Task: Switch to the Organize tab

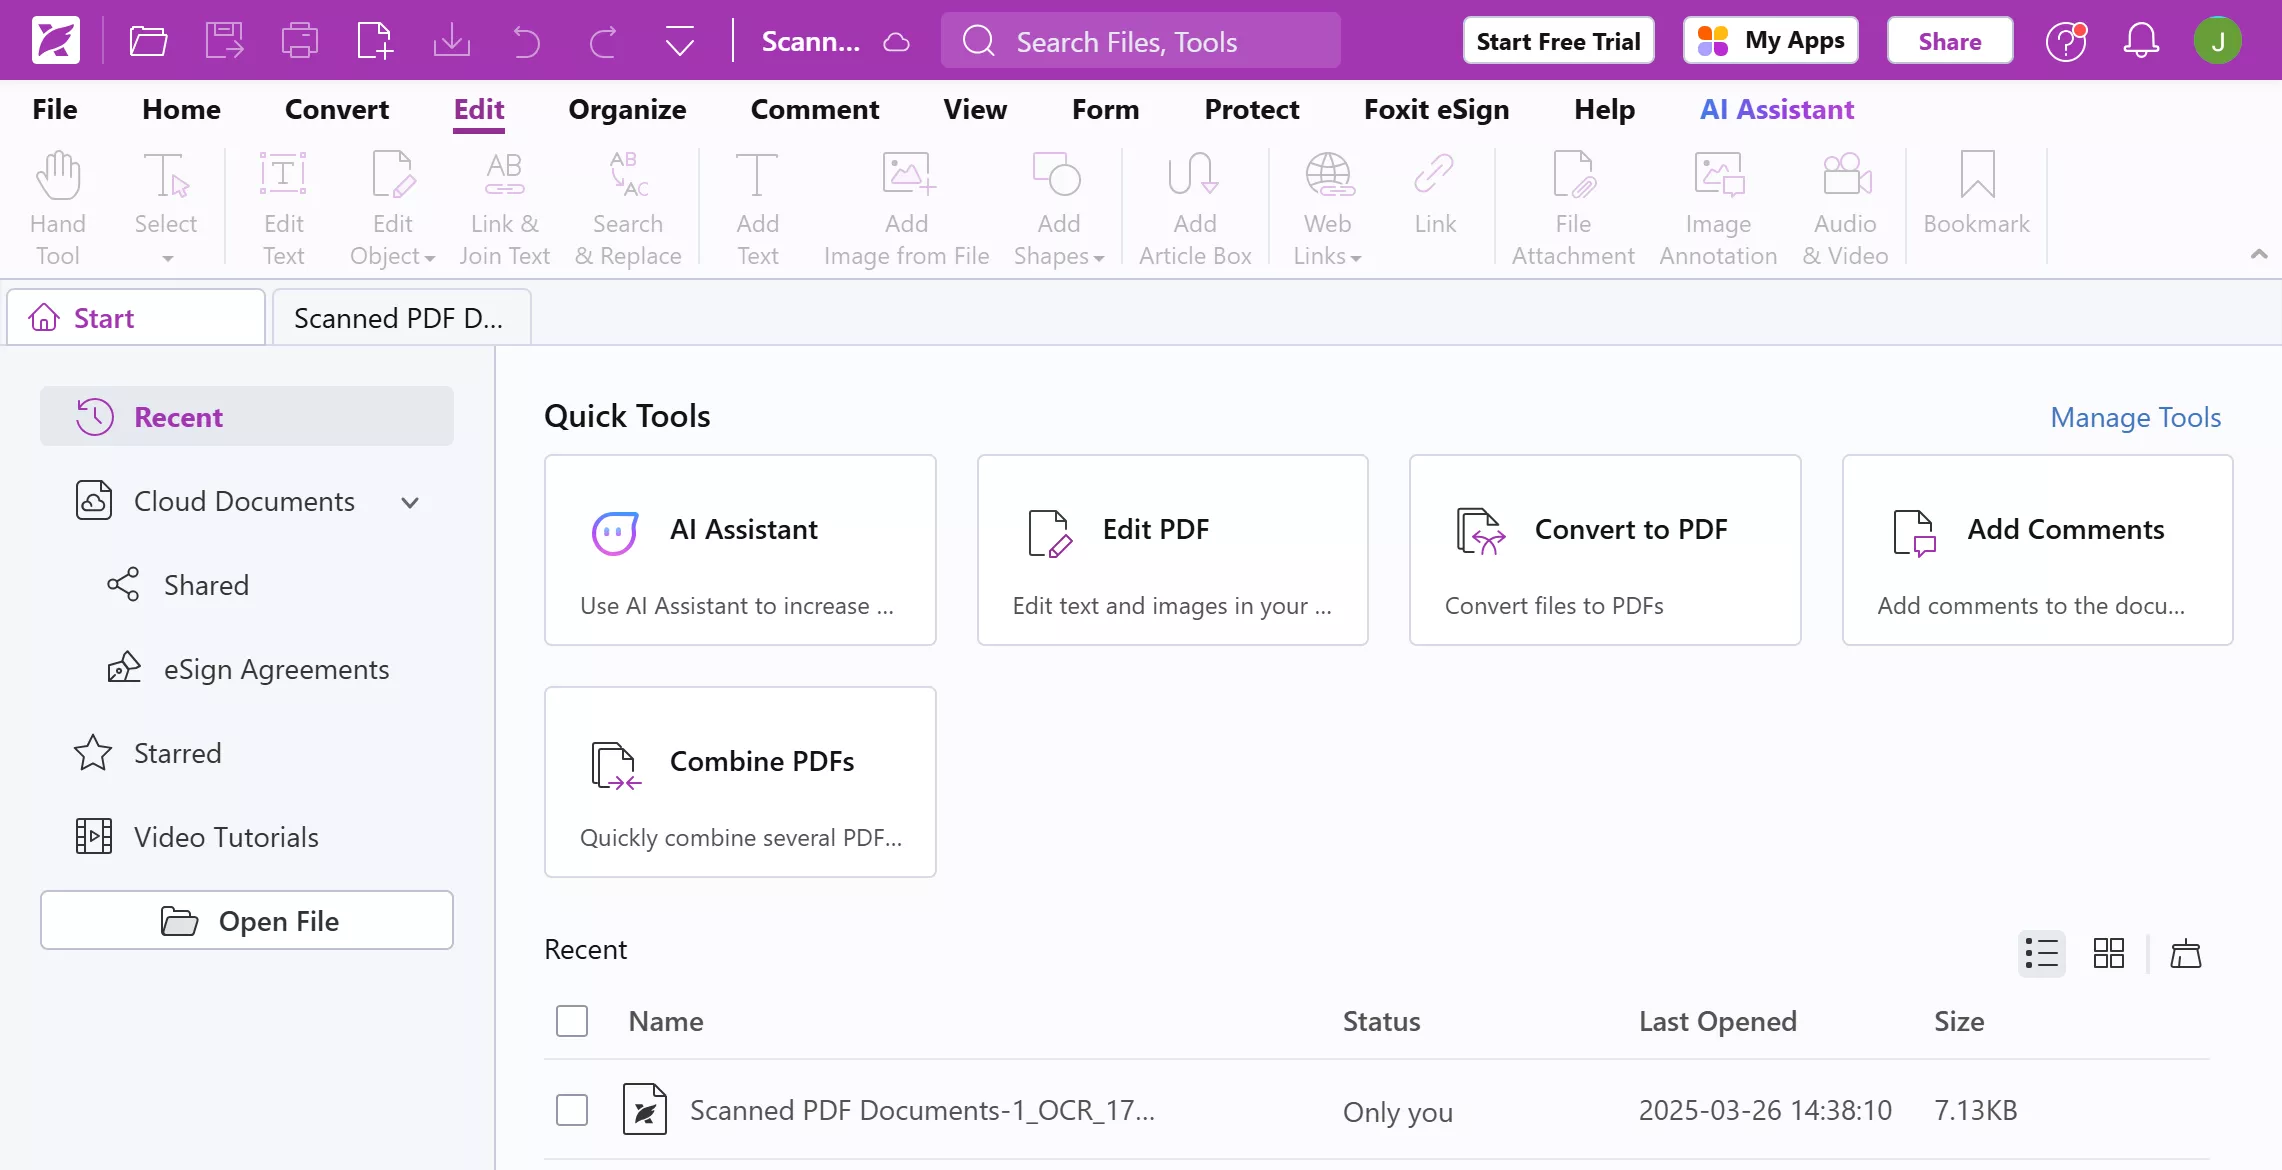Action: [627, 109]
